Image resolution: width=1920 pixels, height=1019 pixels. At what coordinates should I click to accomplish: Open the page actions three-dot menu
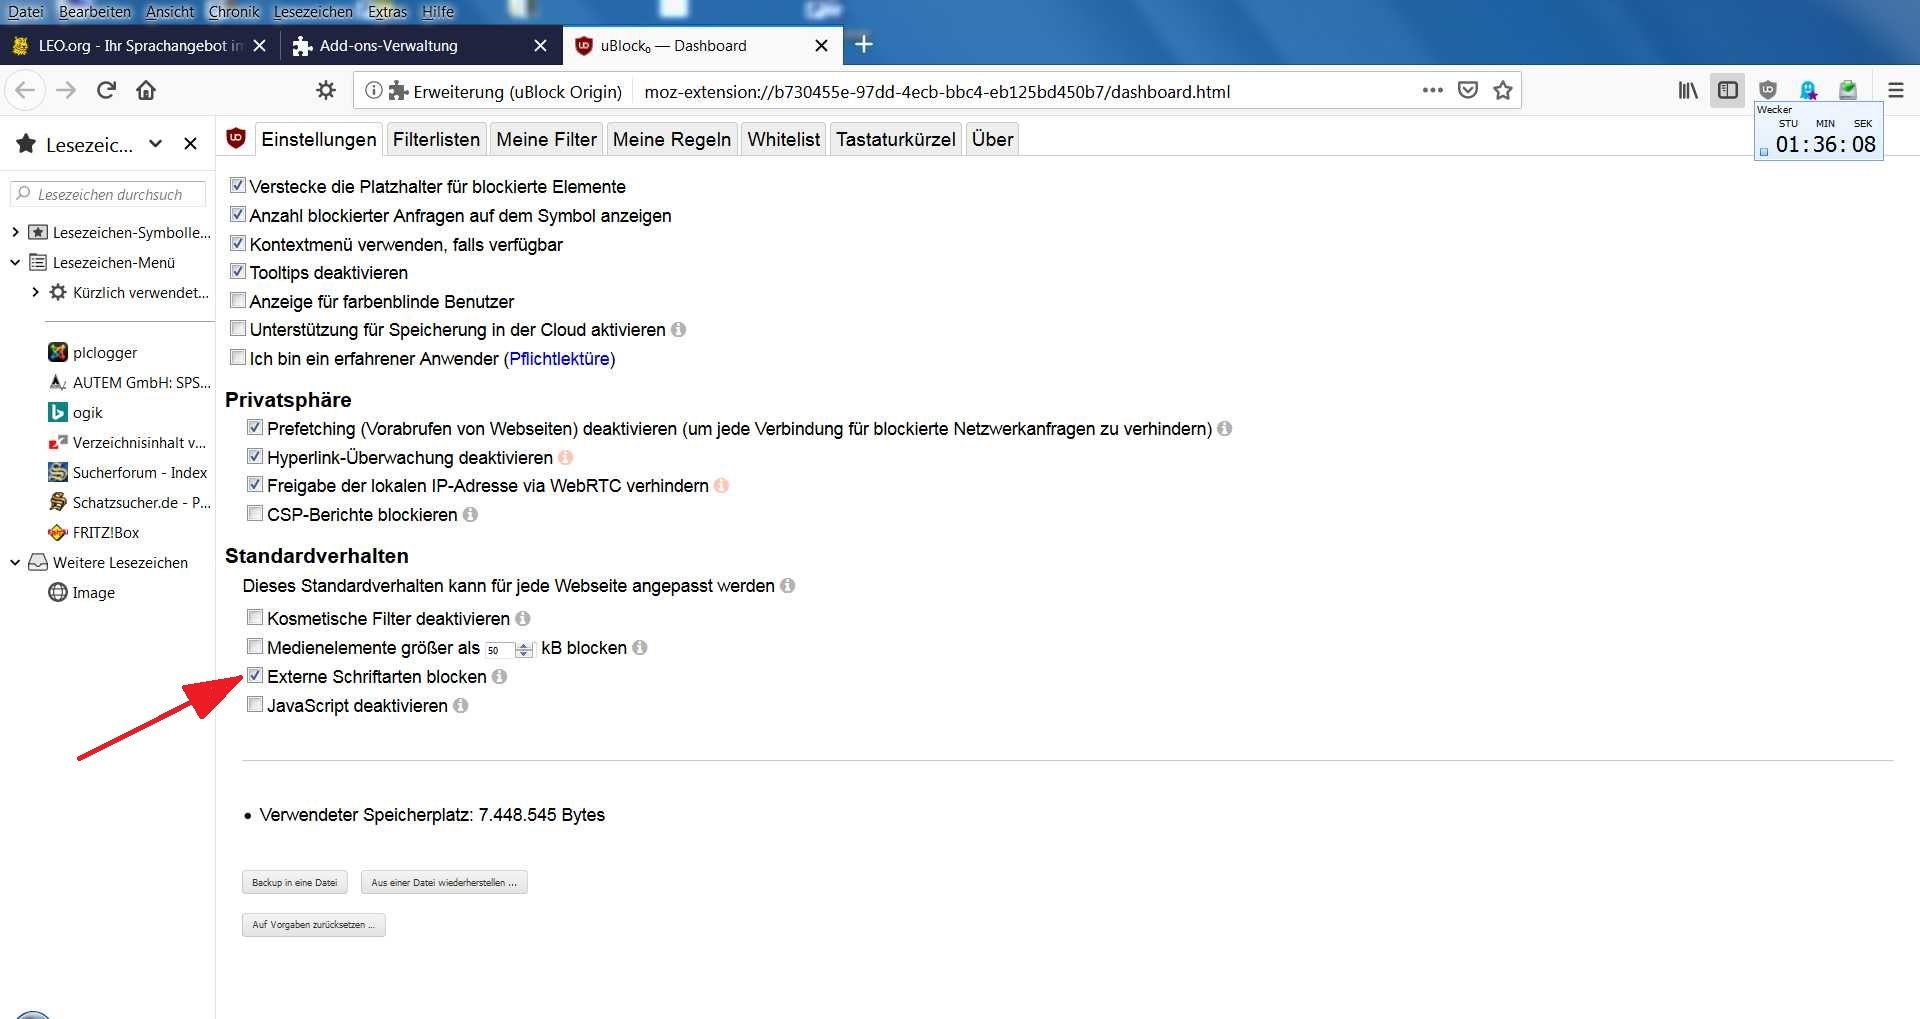[1432, 90]
